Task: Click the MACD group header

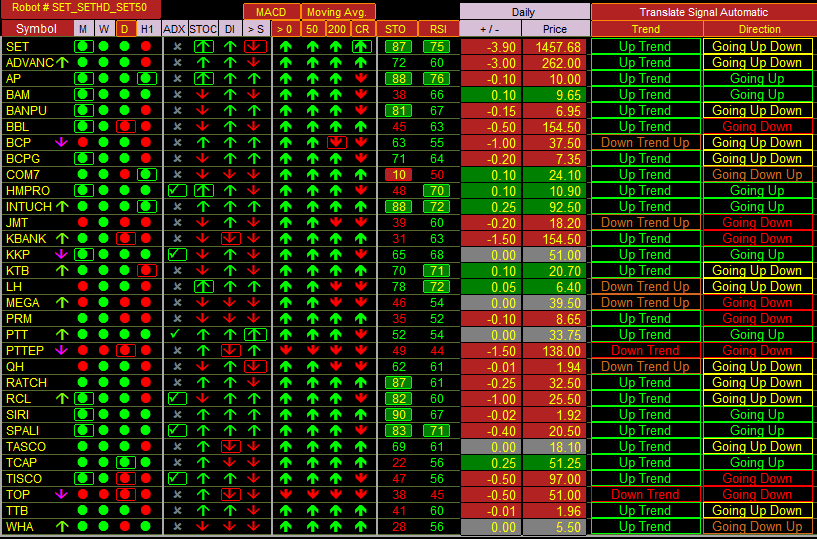Action: [x=271, y=12]
